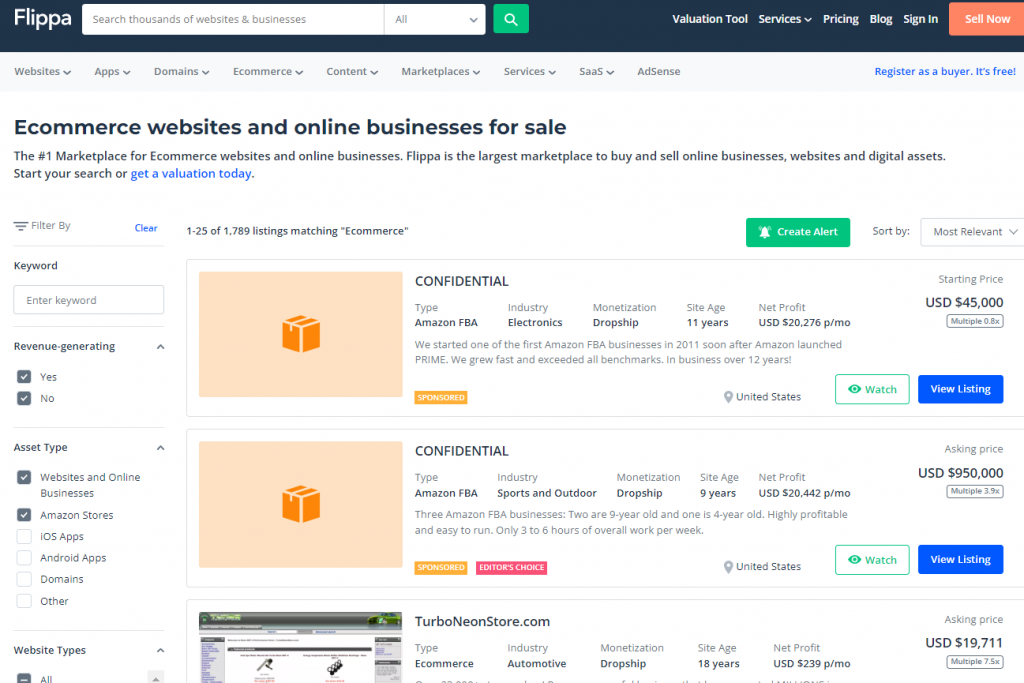1024x683 pixels.
Task: Follow the get a valuation today link
Action: coord(191,174)
